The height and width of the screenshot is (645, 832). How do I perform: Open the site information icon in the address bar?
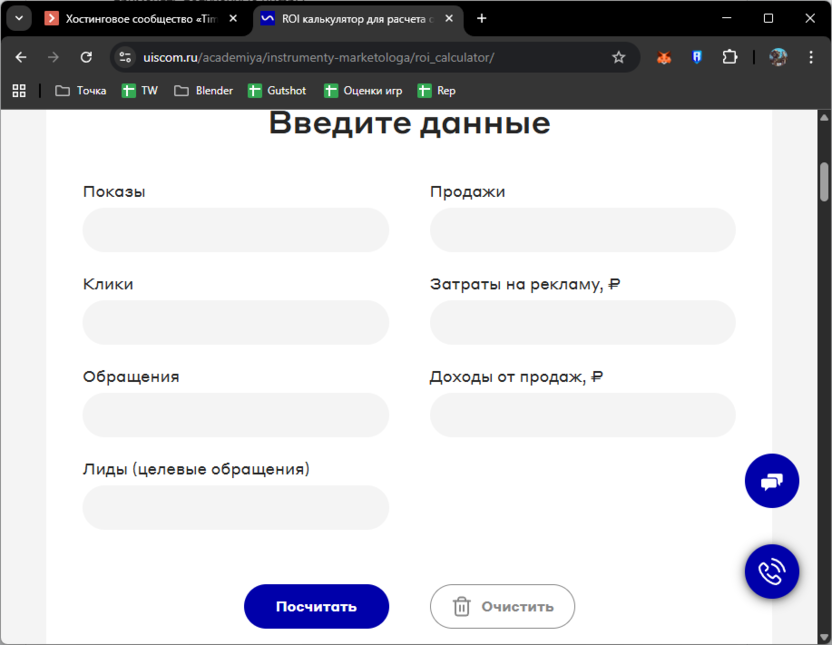tap(125, 57)
